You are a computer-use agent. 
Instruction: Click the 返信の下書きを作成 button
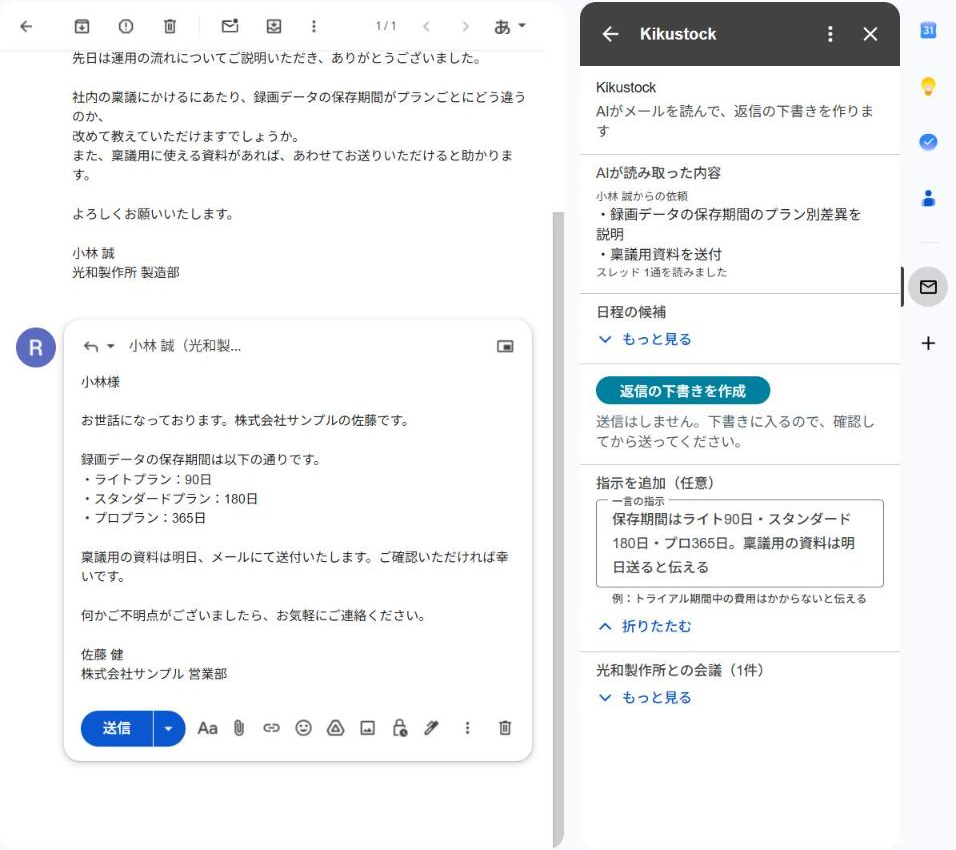(683, 391)
